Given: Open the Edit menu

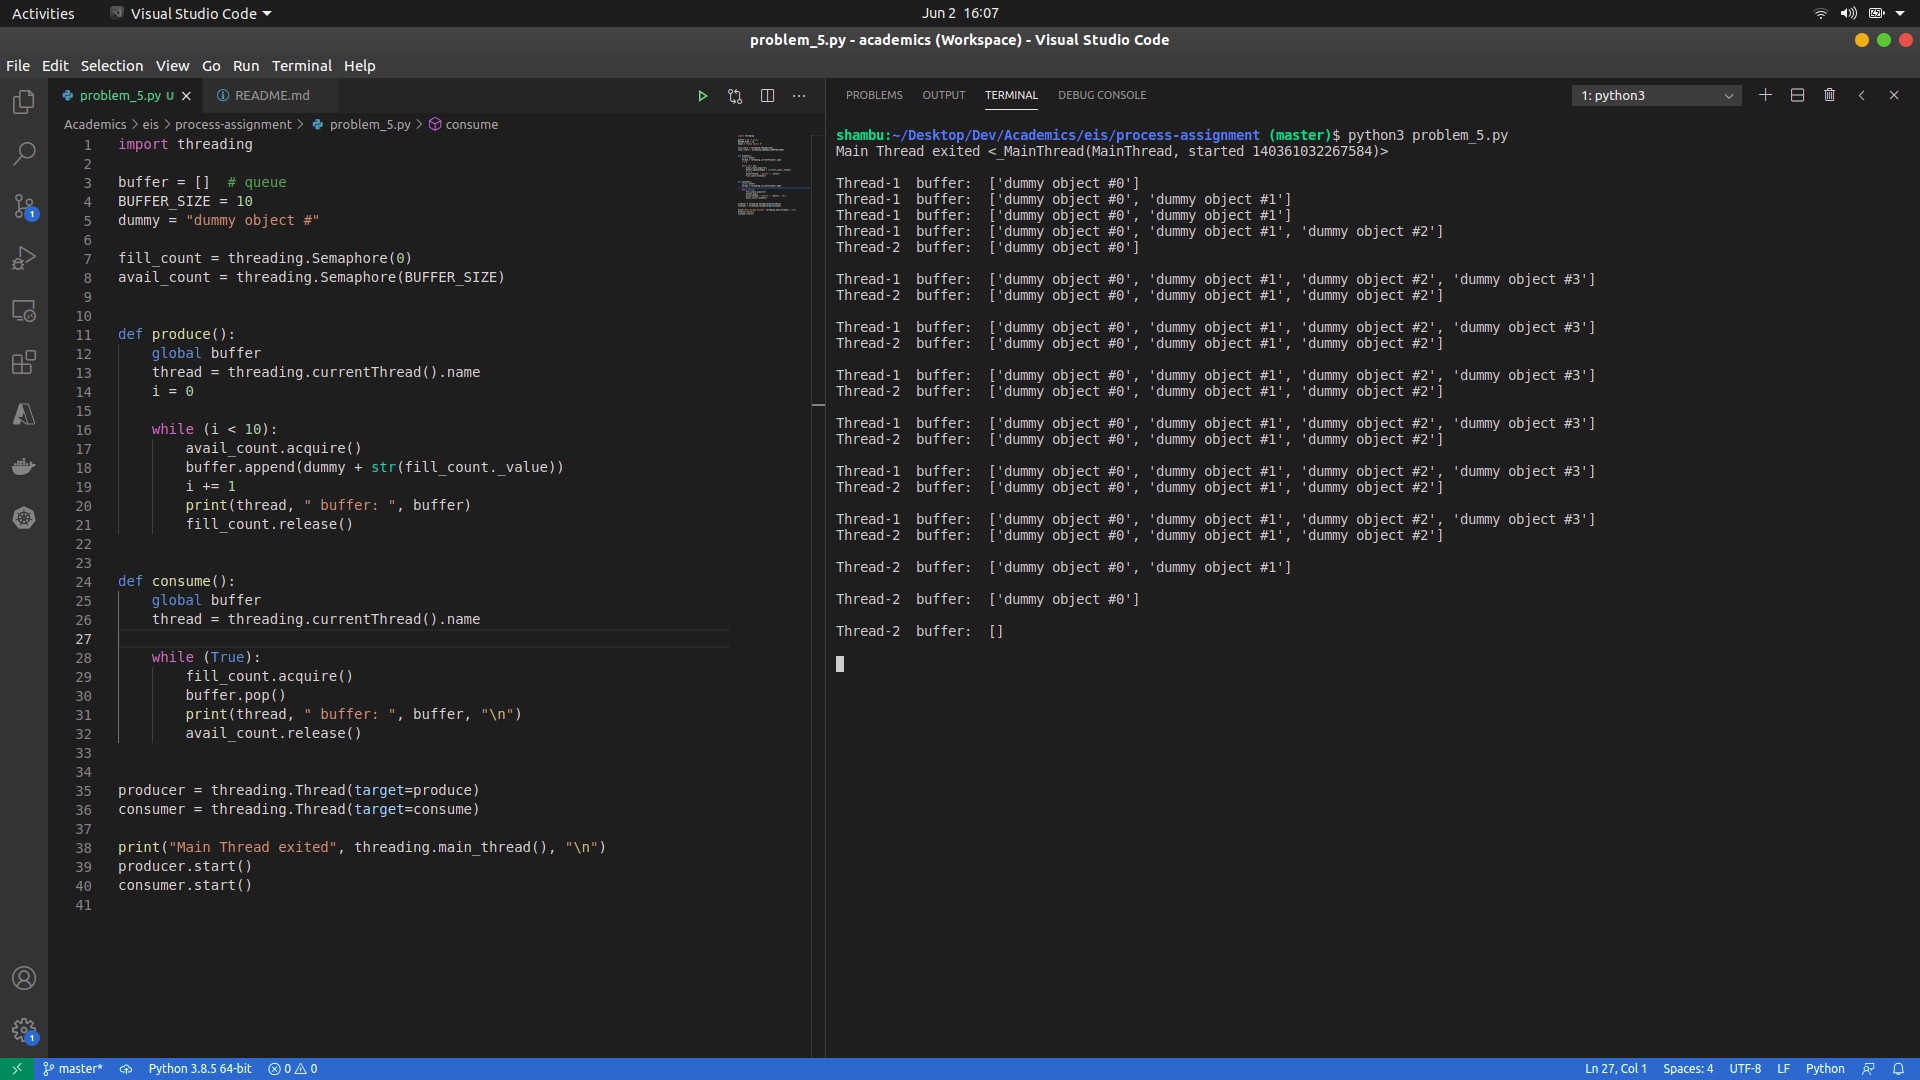Looking at the screenshot, I should coord(55,66).
